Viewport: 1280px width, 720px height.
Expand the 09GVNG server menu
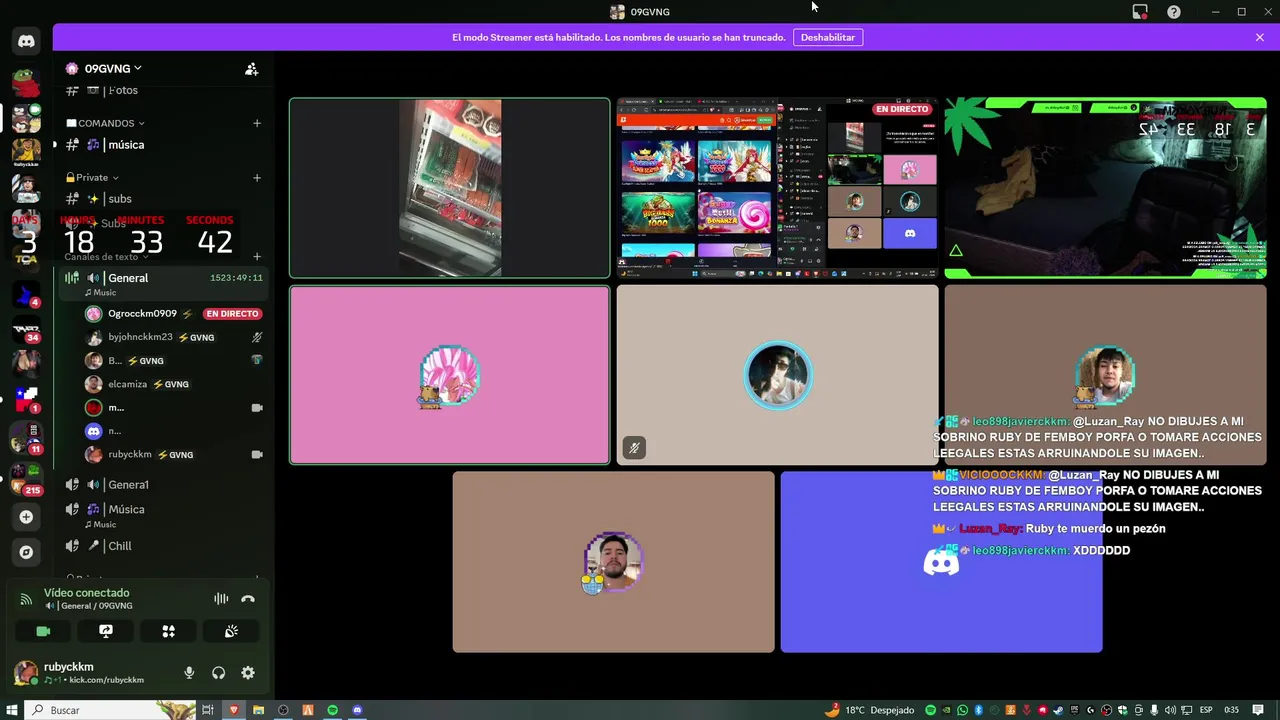[112, 69]
